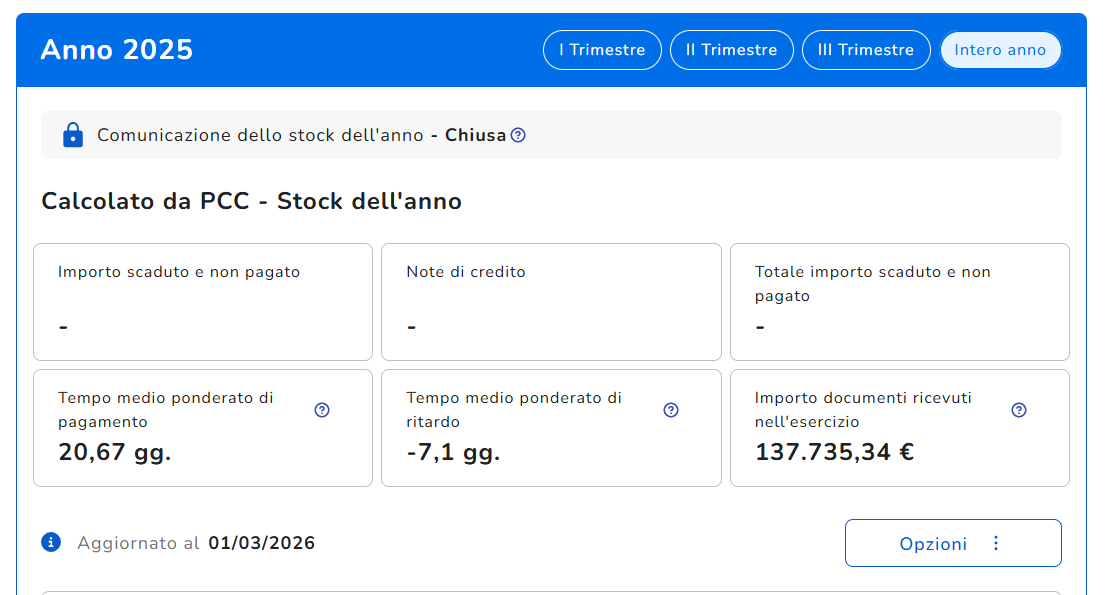Switch to II Trimestre

pos(731,50)
